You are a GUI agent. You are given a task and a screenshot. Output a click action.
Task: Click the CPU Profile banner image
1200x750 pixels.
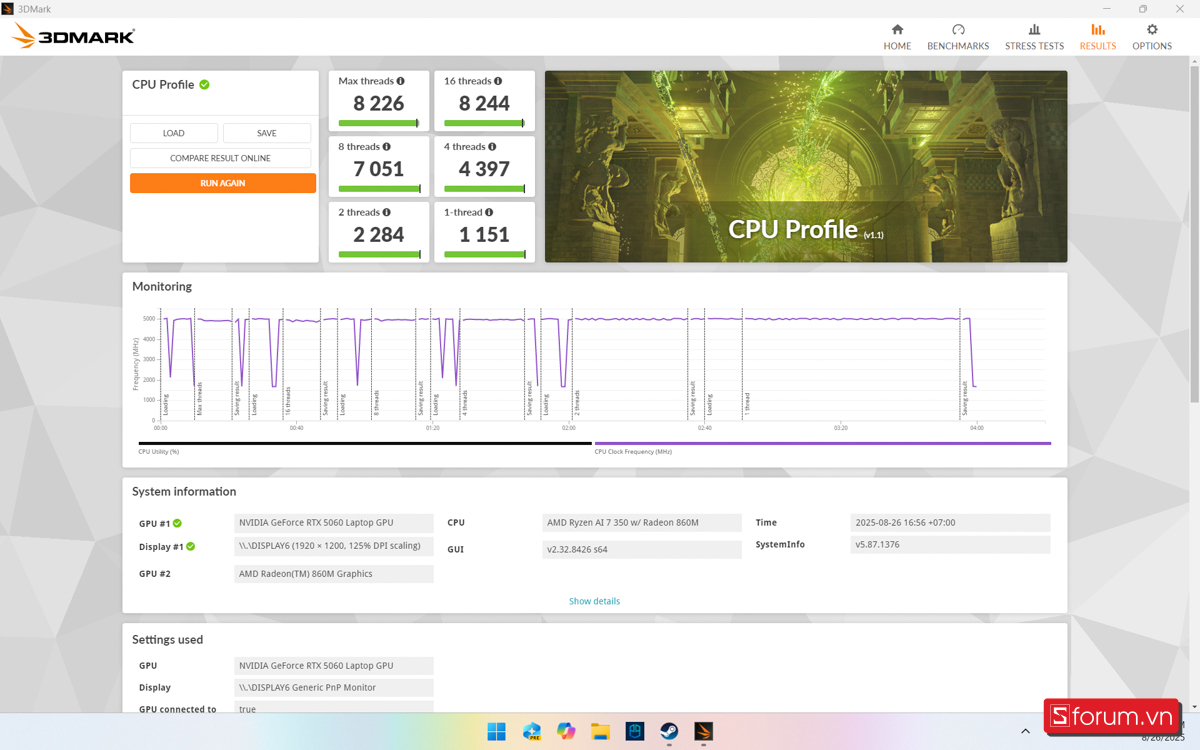[806, 166]
